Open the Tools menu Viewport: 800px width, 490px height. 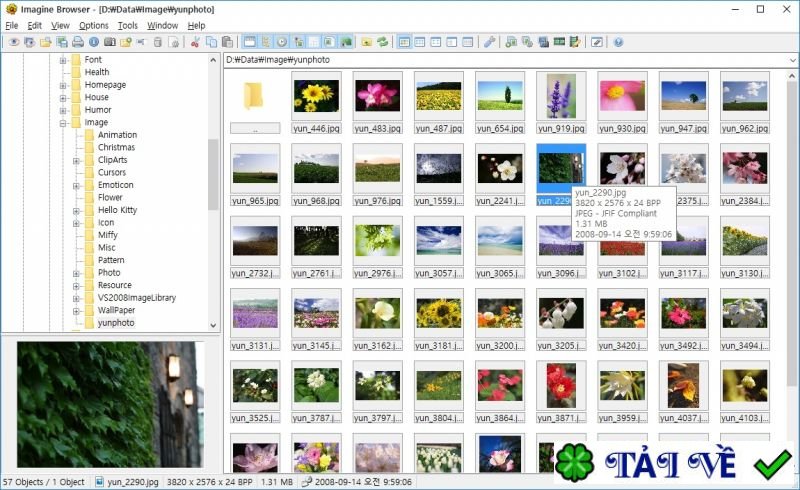click(x=128, y=26)
